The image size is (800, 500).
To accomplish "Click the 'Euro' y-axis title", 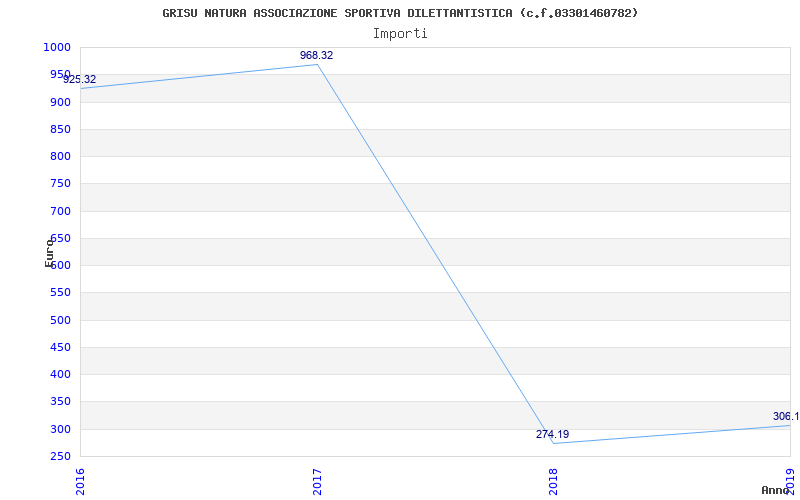I will (49, 253).
